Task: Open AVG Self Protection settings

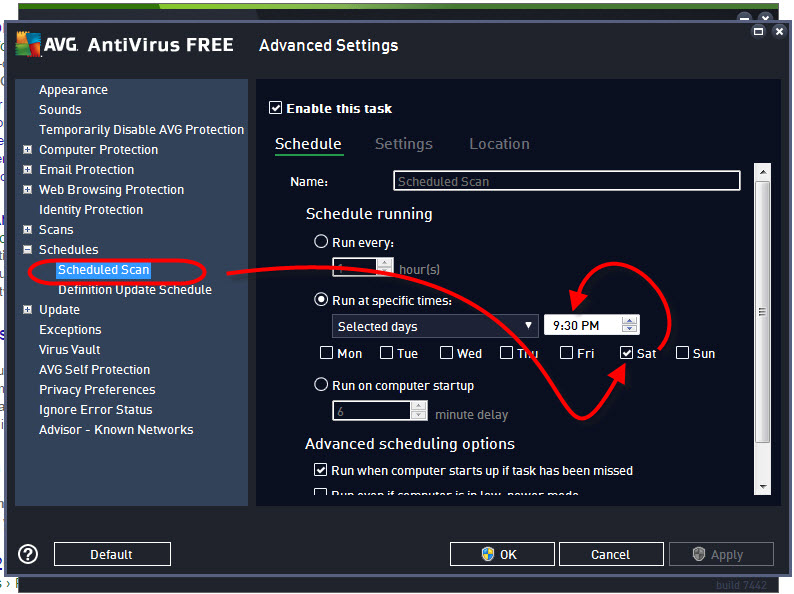Action: pos(95,370)
